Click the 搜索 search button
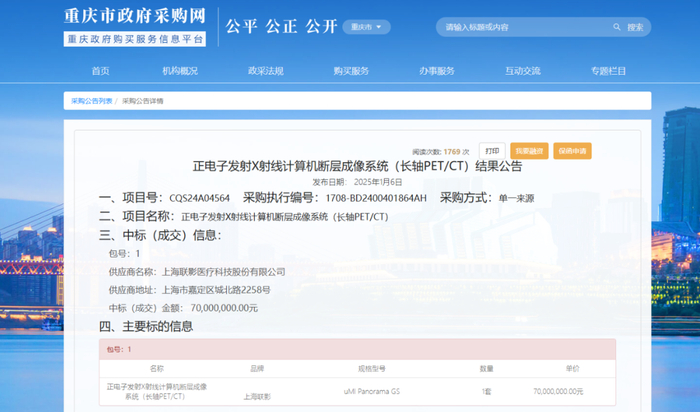 [635, 27]
